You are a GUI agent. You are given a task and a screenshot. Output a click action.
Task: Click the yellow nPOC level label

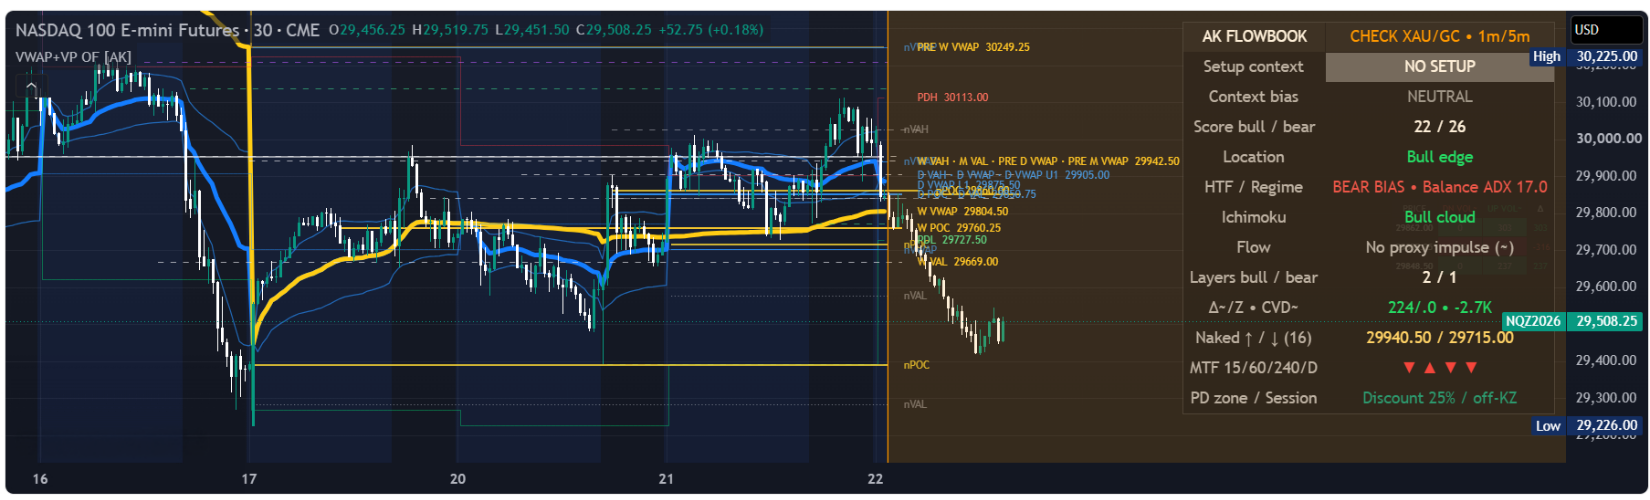click(916, 365)
